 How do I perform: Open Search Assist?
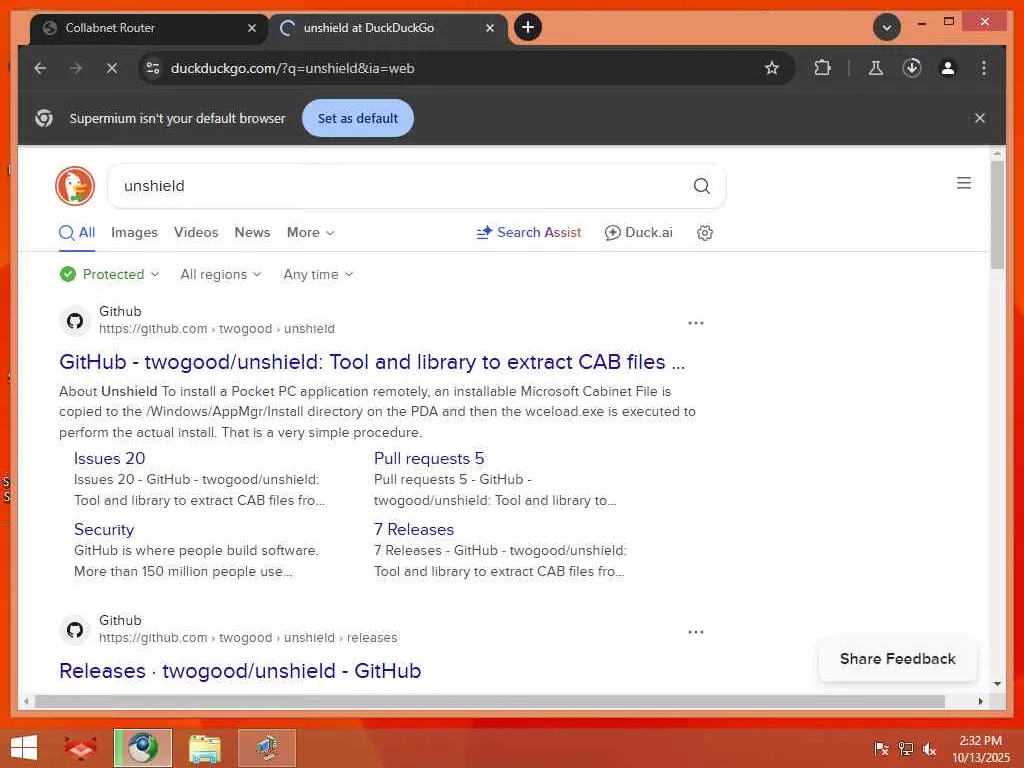(529, 232)
